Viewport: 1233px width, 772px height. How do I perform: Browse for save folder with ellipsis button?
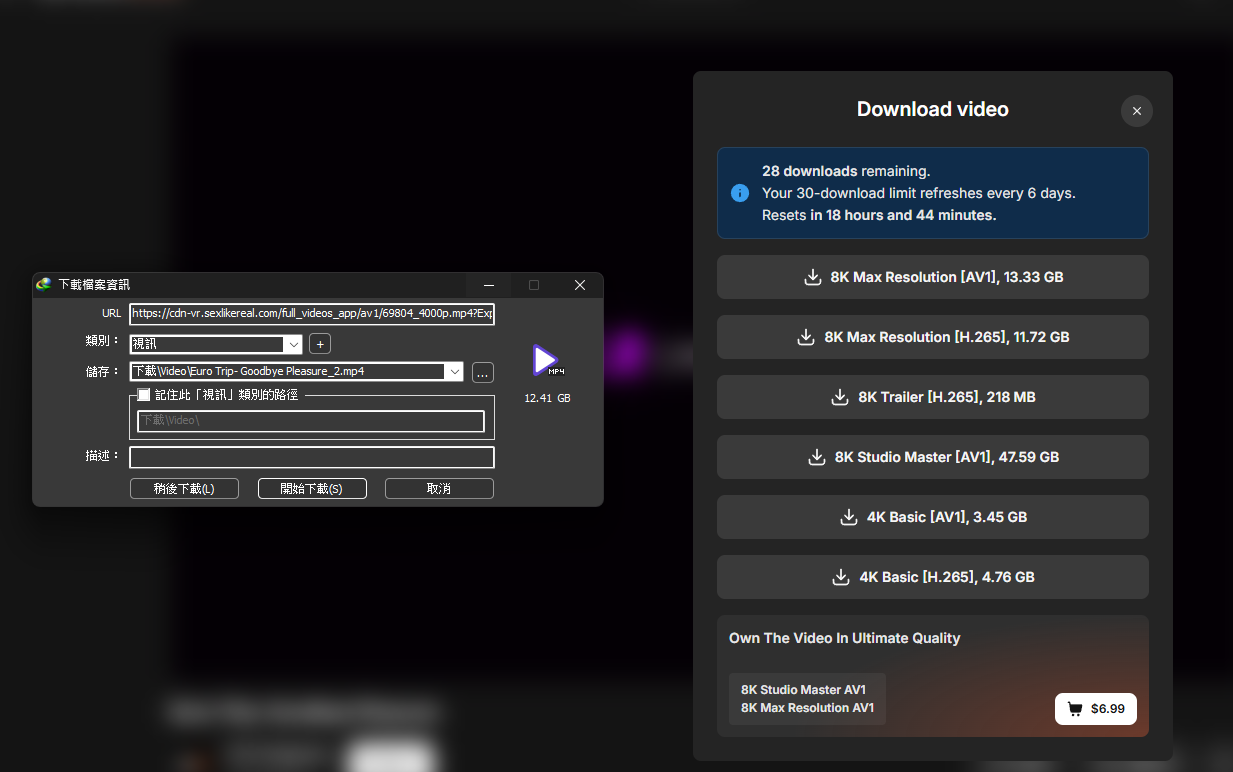483,373
